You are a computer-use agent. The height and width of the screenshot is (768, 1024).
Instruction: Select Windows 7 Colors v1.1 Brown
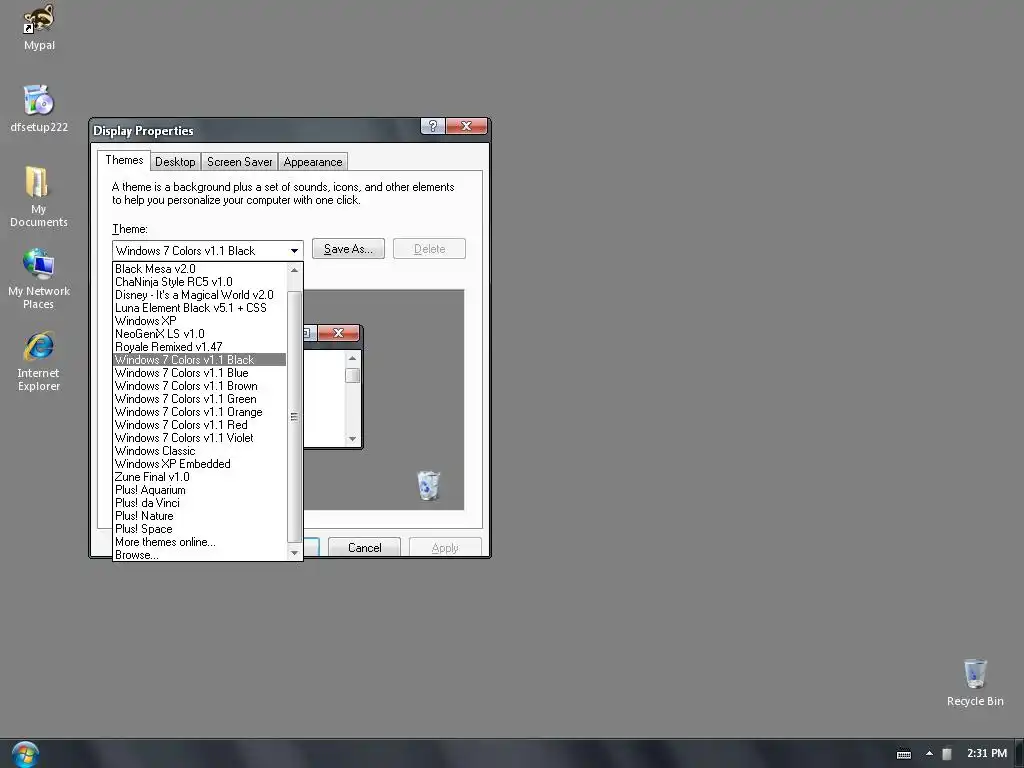[x=199, y=386]
